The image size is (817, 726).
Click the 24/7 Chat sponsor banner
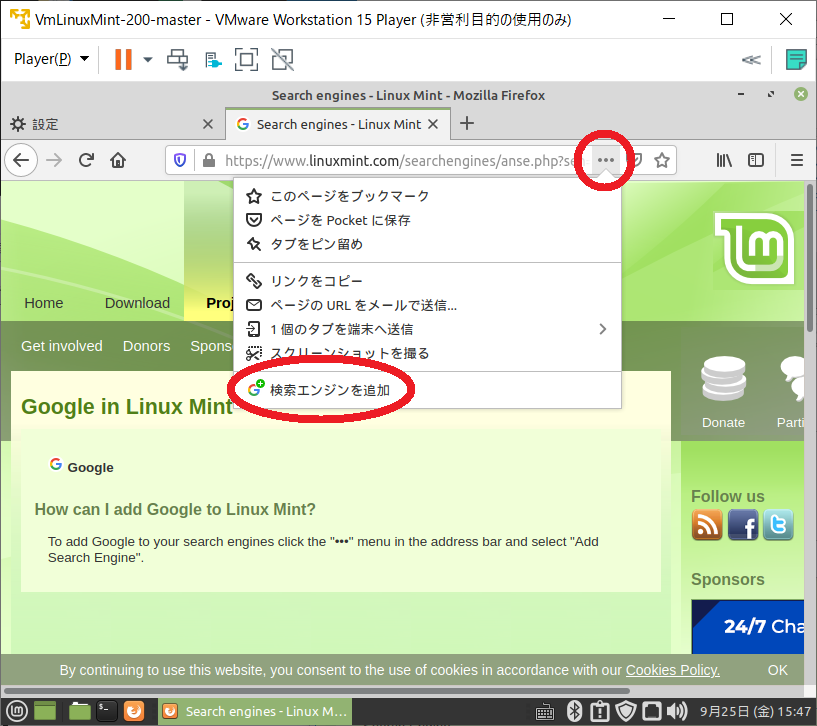coord(748,626)
